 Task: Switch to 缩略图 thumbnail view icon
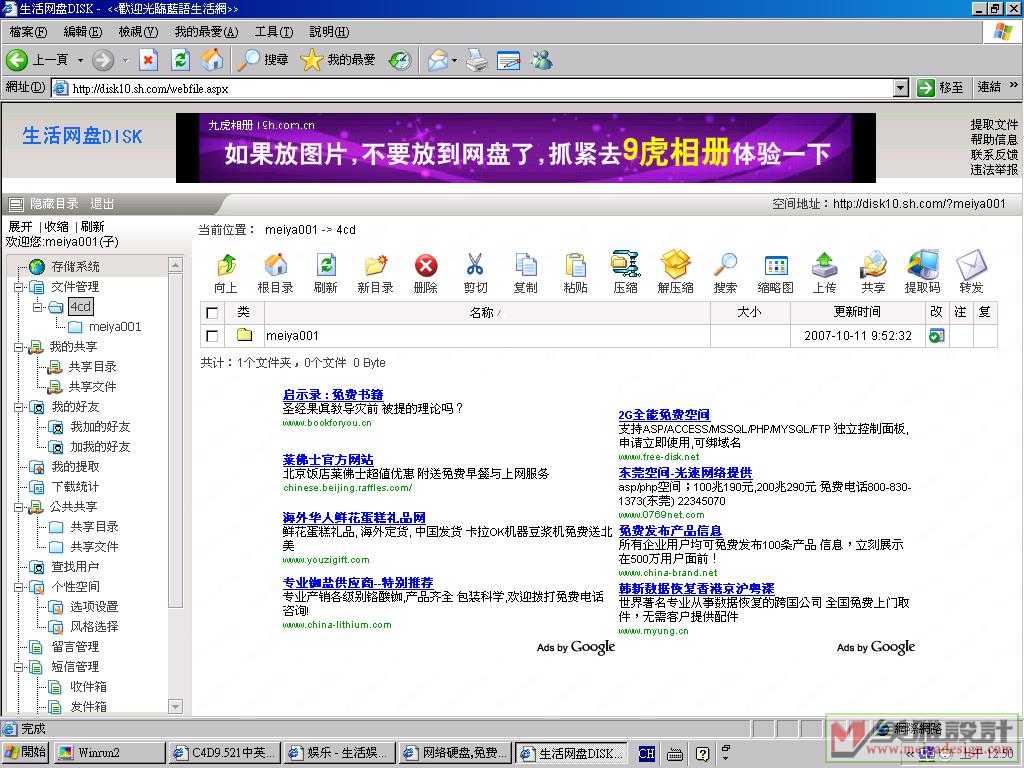coord(776,265)
